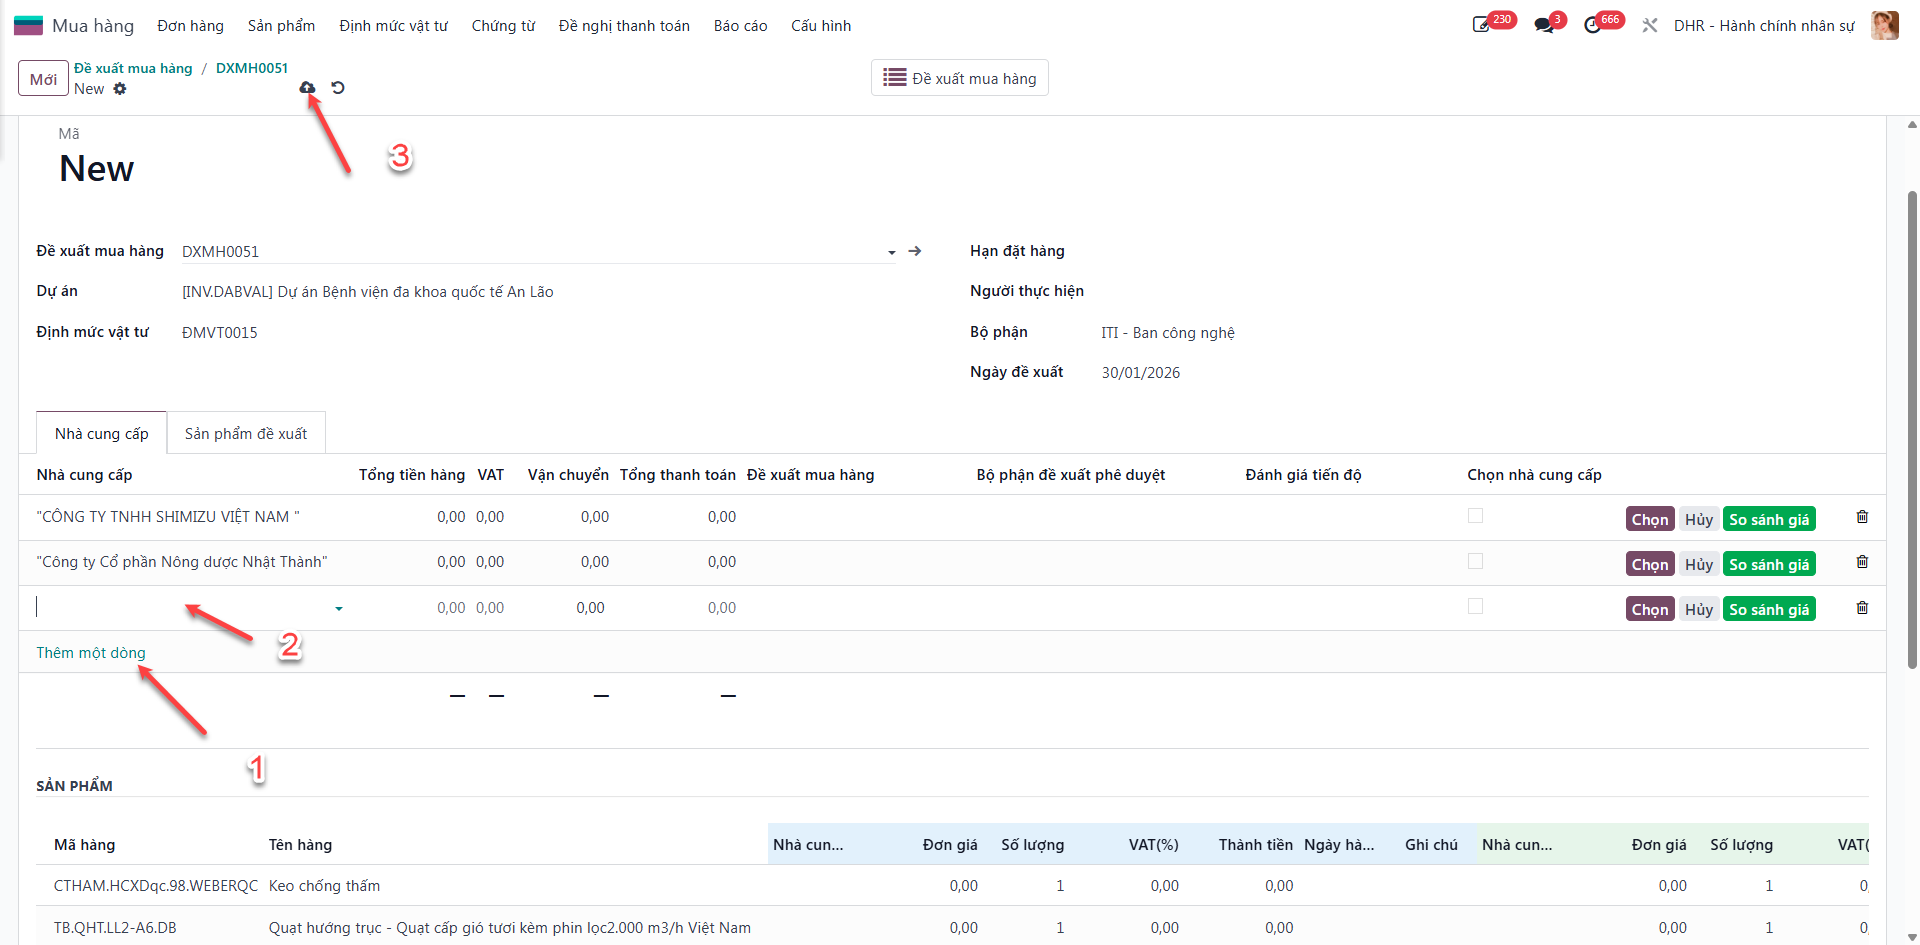
Task: Open the Báo cáo menu
Action: tap(740, 26)
